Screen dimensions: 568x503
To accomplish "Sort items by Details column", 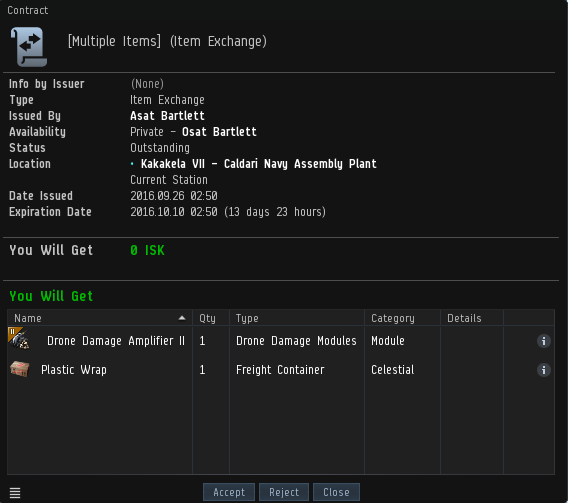I will (x=472, y=318).
